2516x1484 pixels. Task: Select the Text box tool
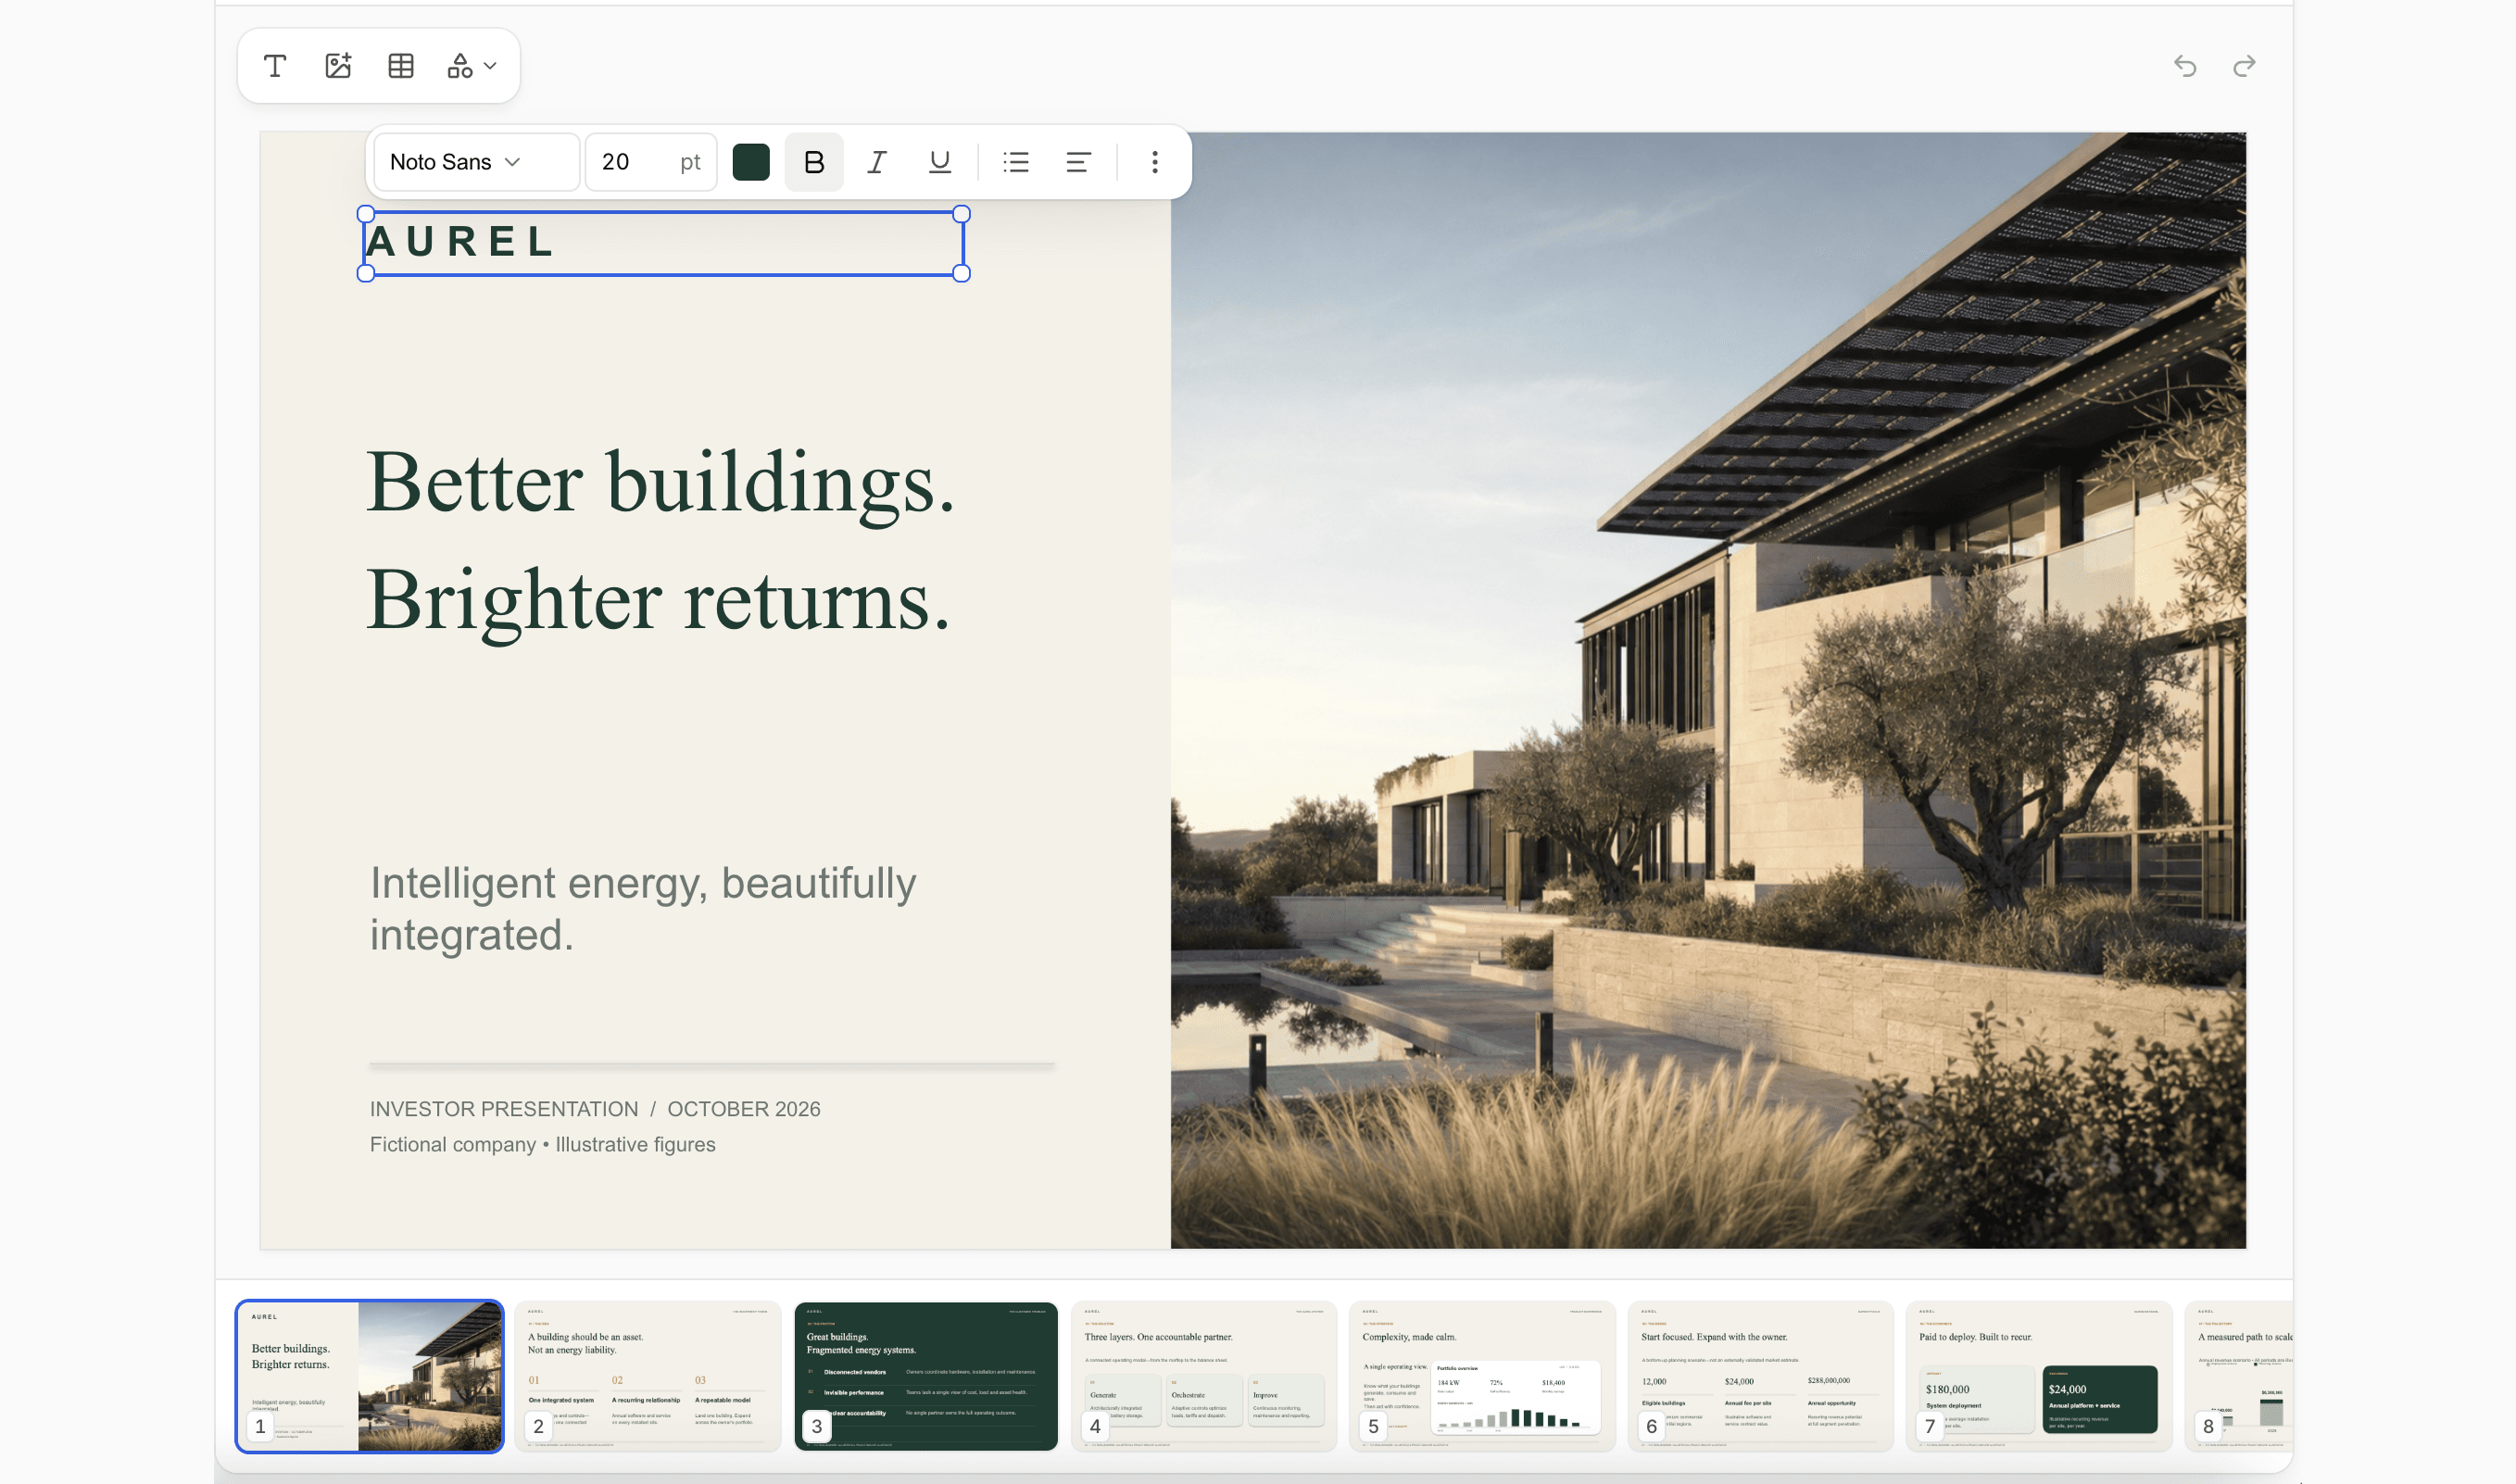tap(275, 66)
